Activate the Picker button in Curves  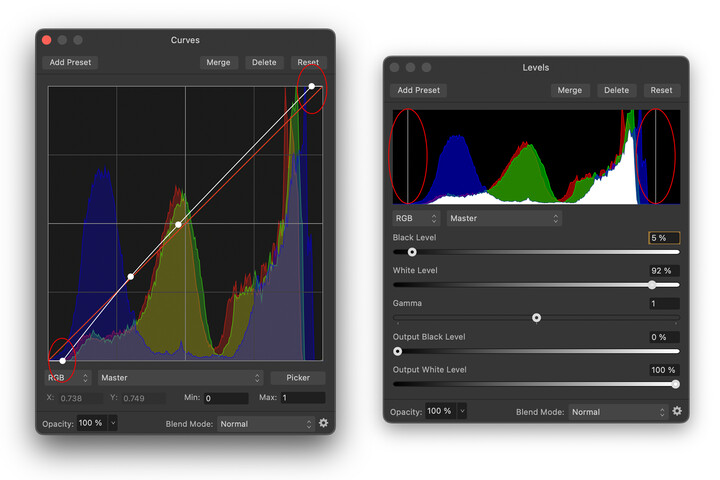tap(298, 378)
